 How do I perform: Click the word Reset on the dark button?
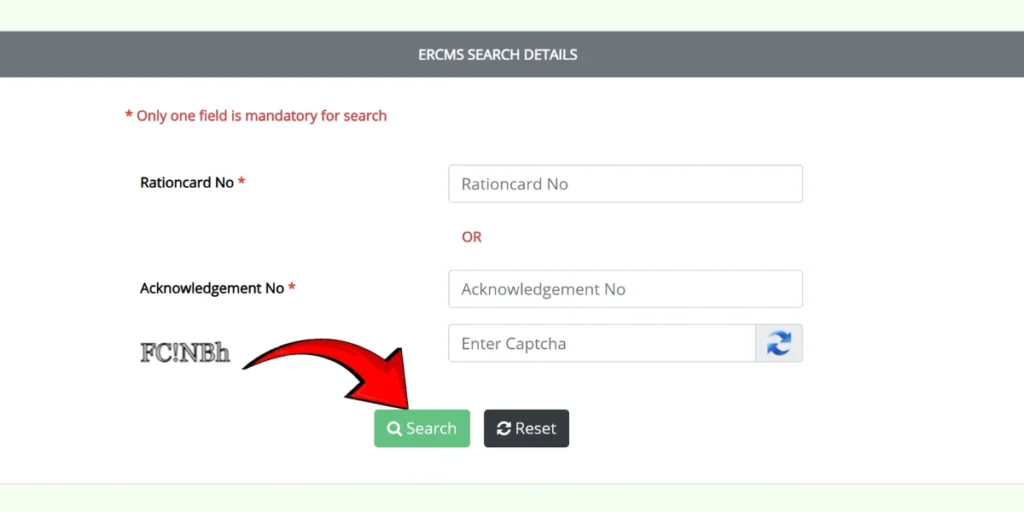pos(536,428)
